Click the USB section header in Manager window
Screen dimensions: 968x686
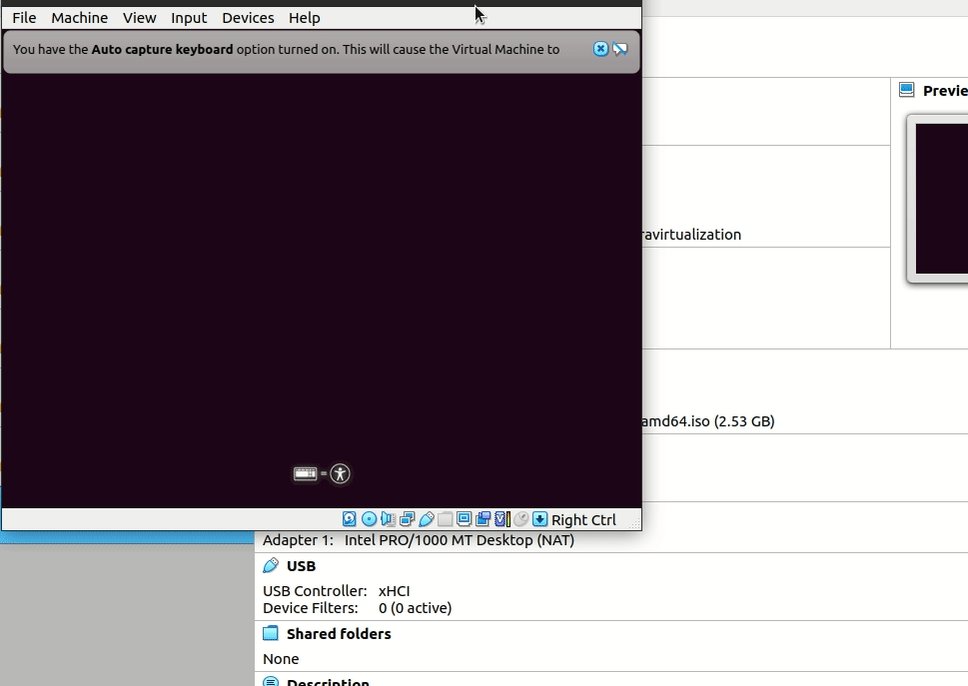click(301, 566)
